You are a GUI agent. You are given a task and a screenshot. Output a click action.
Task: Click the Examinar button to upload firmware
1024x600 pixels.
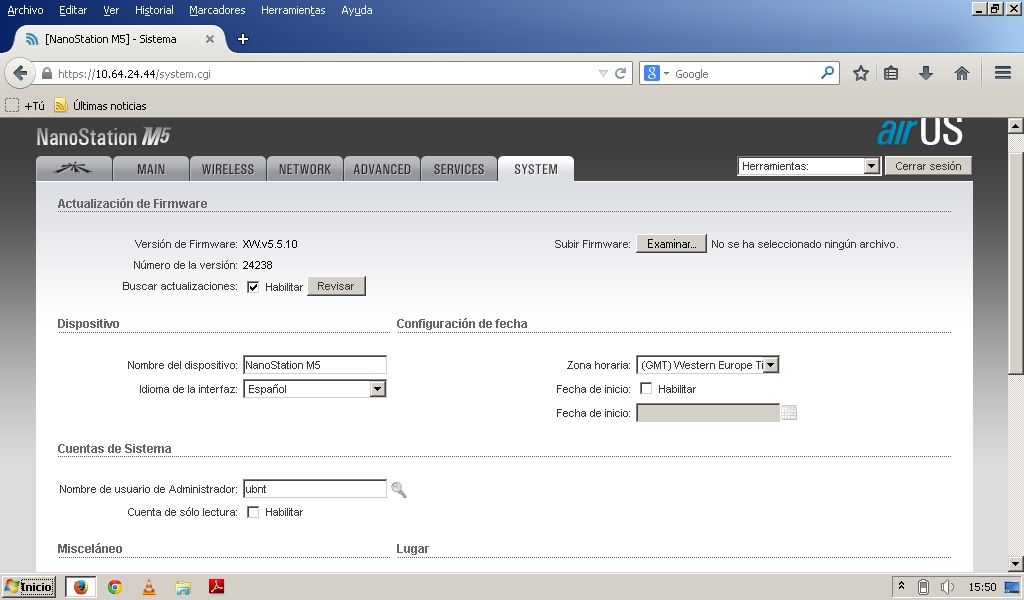click(x=670, y=244)
